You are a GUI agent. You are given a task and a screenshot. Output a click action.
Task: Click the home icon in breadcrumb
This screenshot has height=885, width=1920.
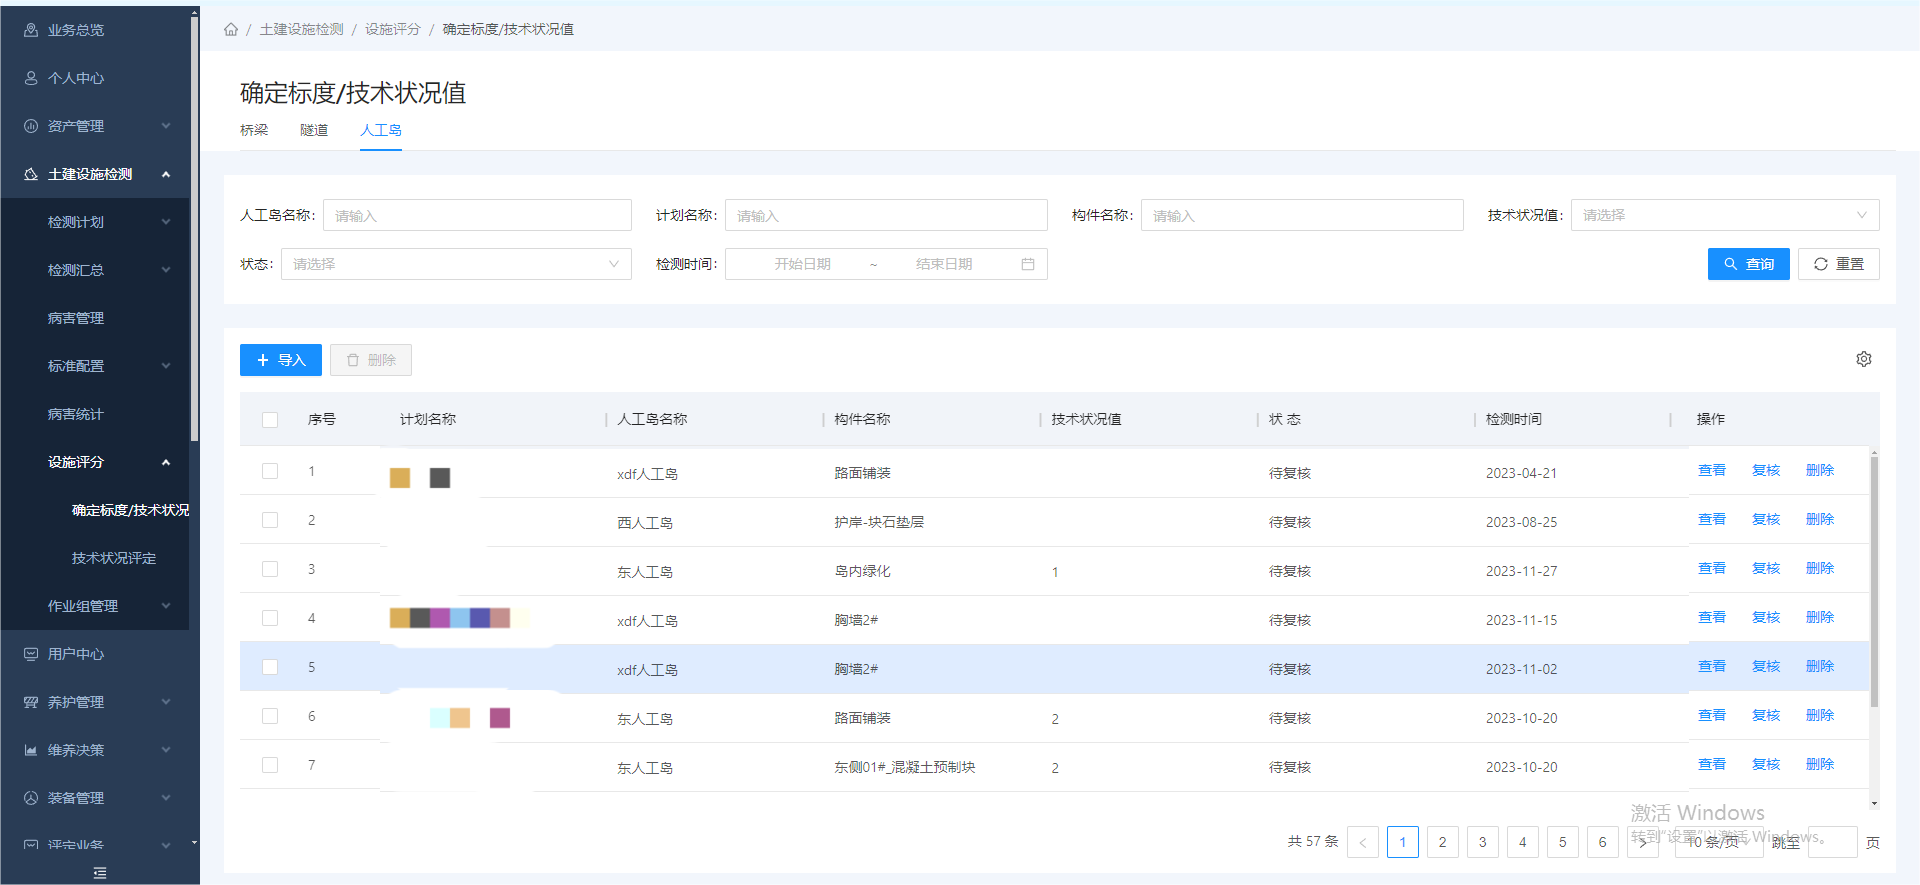(231, 29)
